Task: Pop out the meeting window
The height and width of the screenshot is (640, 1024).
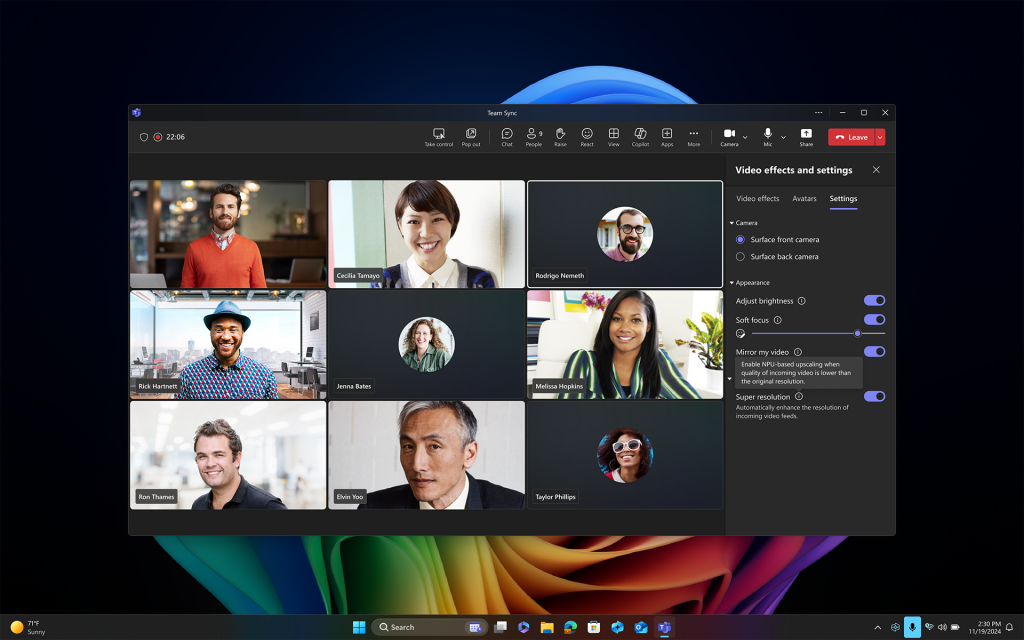Action: 470,134
